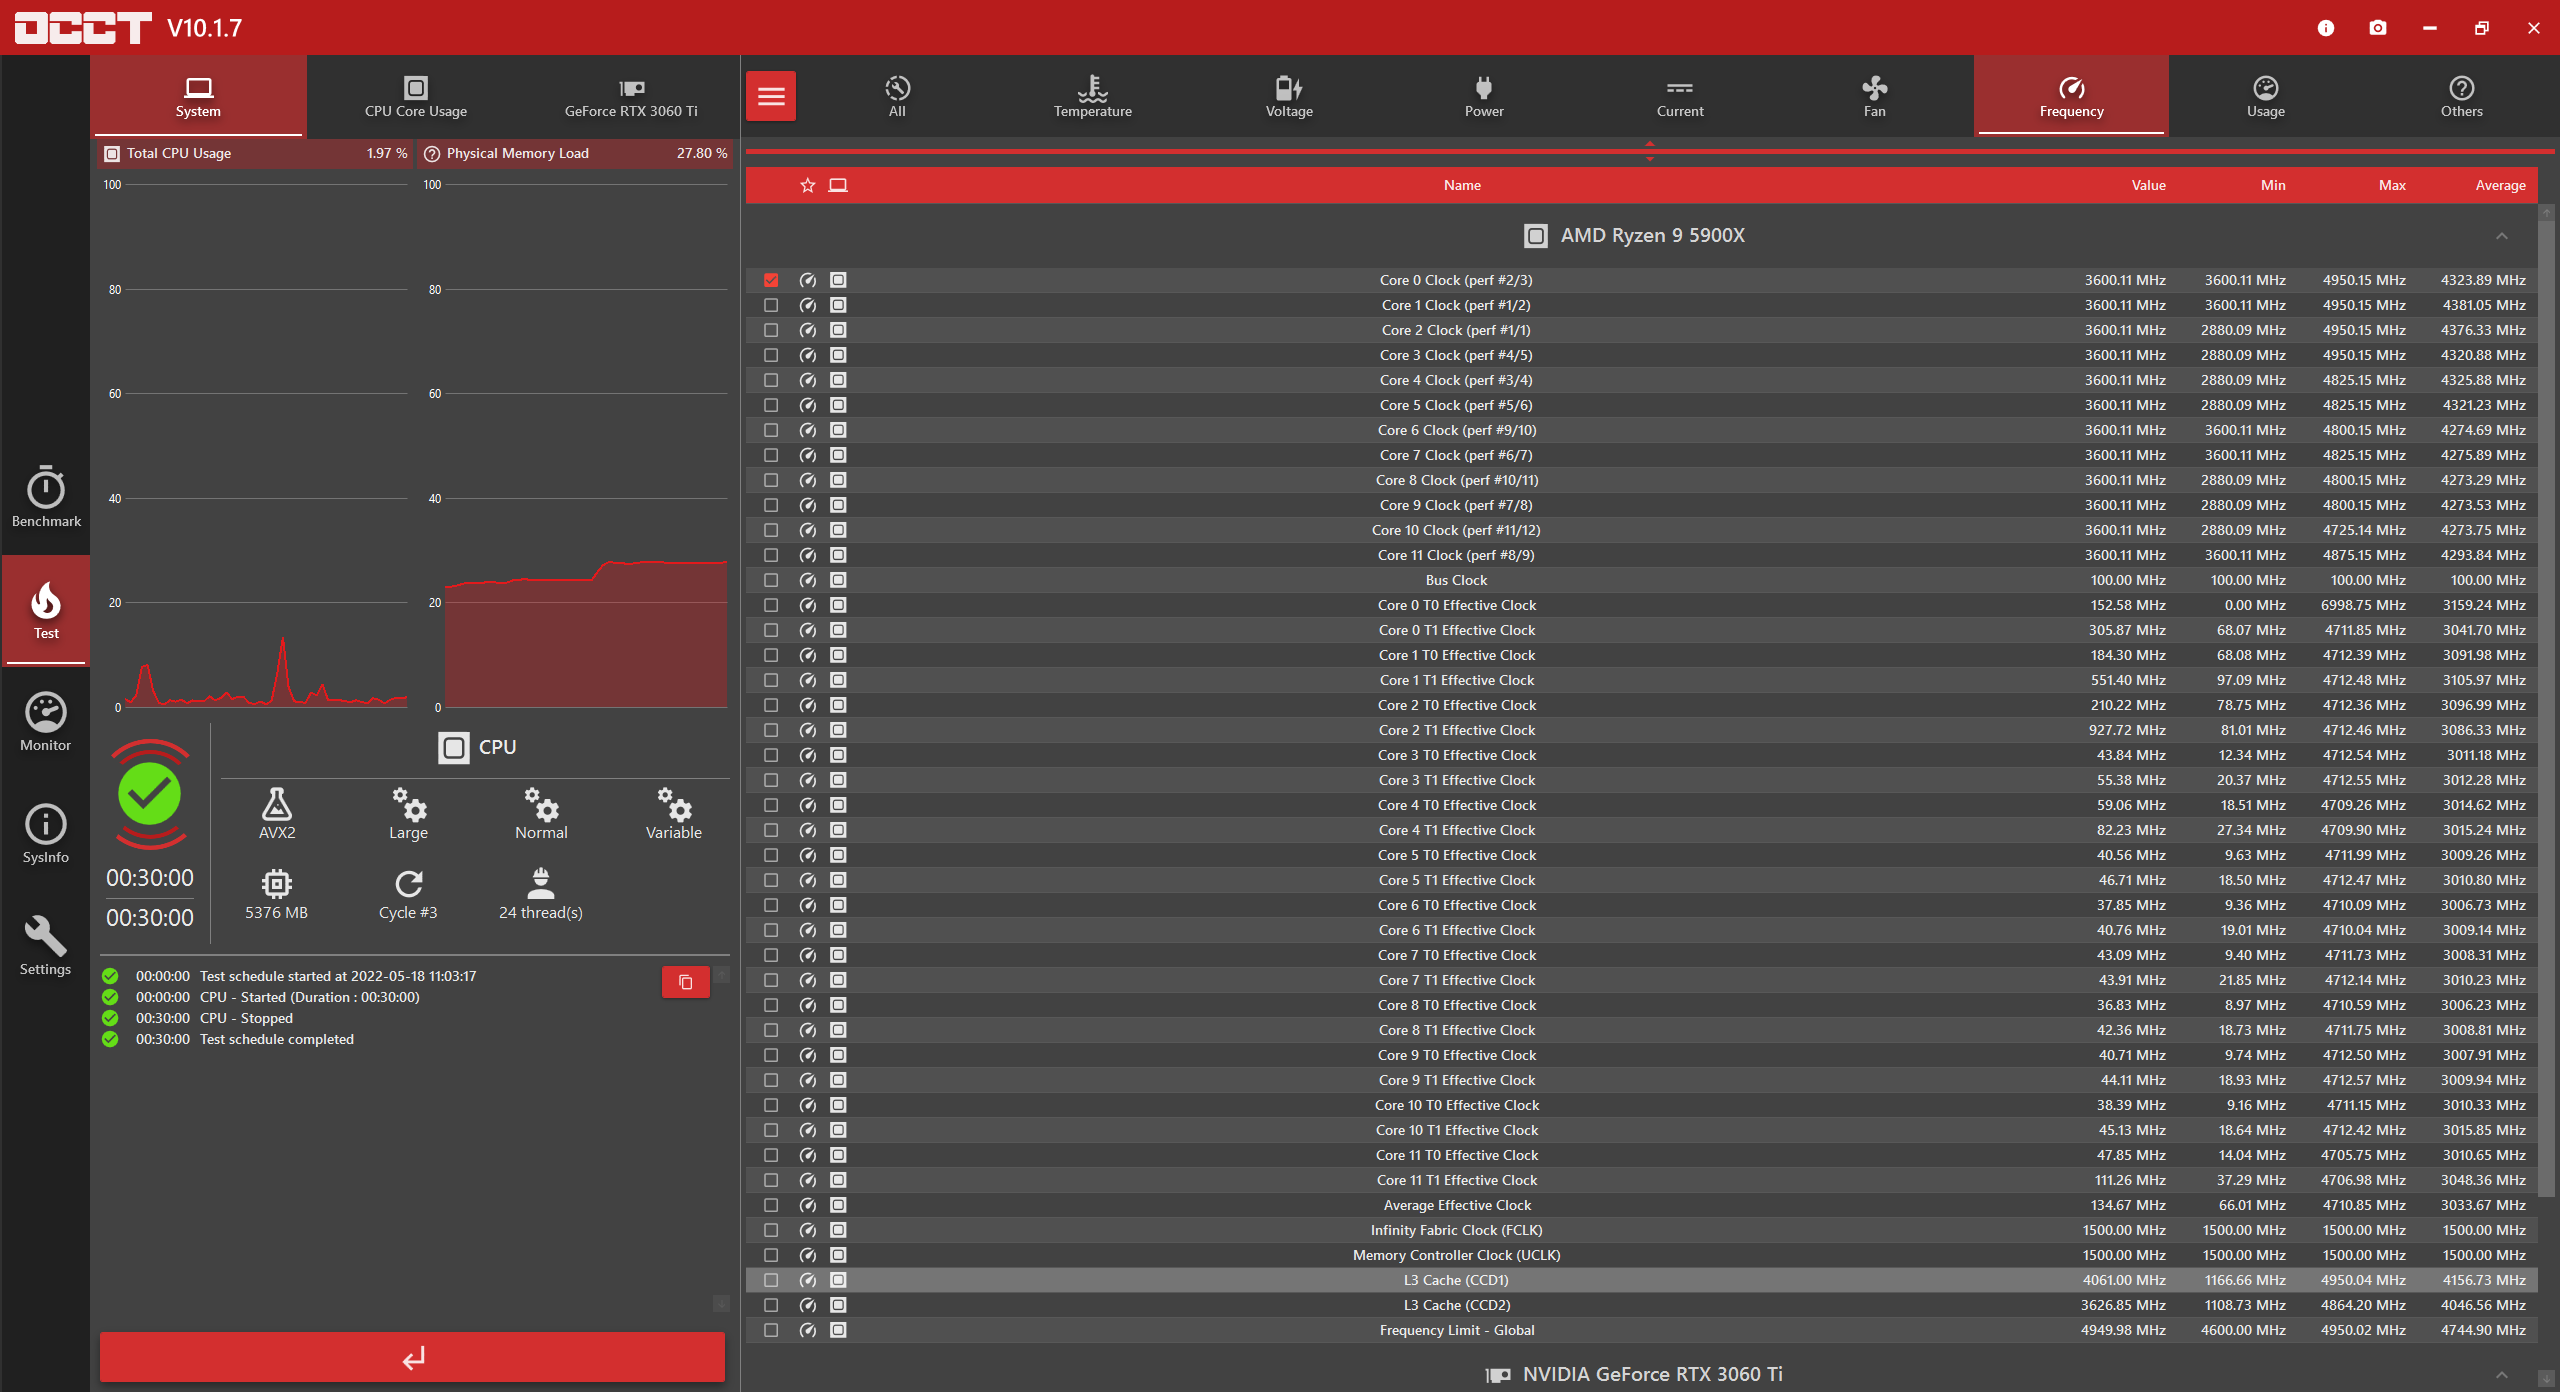Click log entry 'Test schedule completed'
Viewport: 2560px width, 1392px height.
tap(277, 1039)
